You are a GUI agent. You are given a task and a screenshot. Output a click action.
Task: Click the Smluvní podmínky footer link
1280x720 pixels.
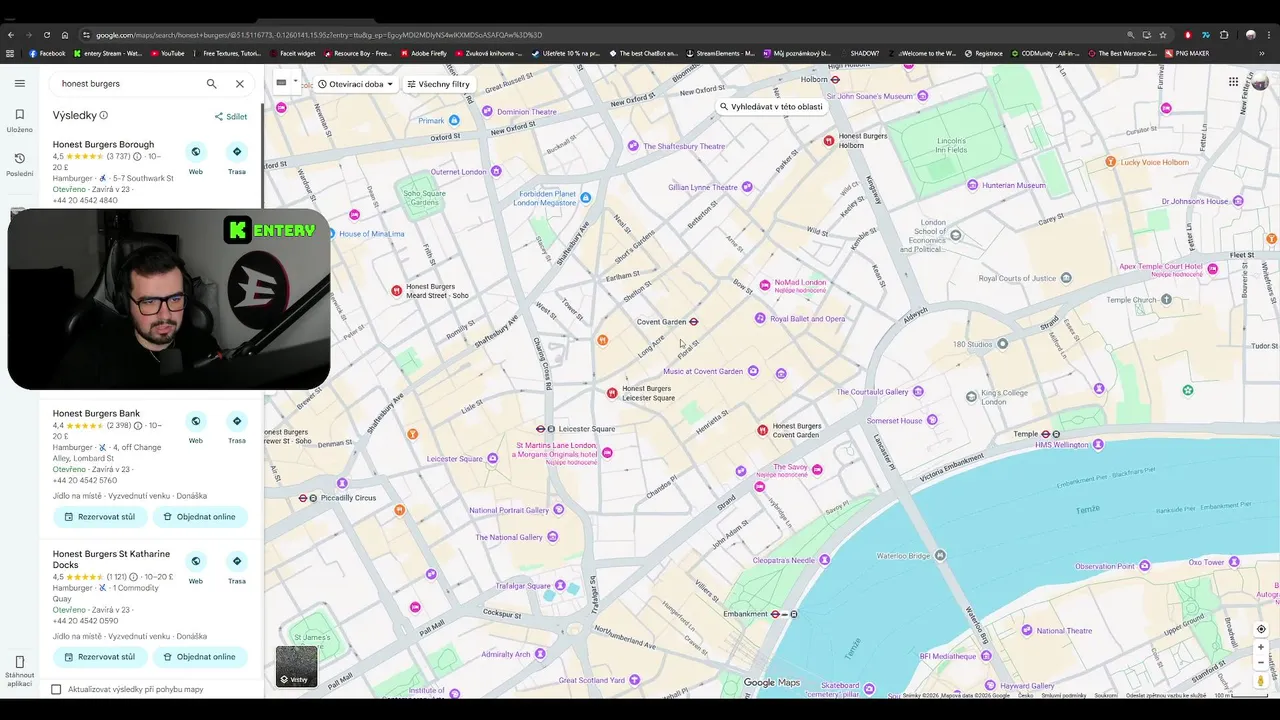click(x=1063, y=695)
